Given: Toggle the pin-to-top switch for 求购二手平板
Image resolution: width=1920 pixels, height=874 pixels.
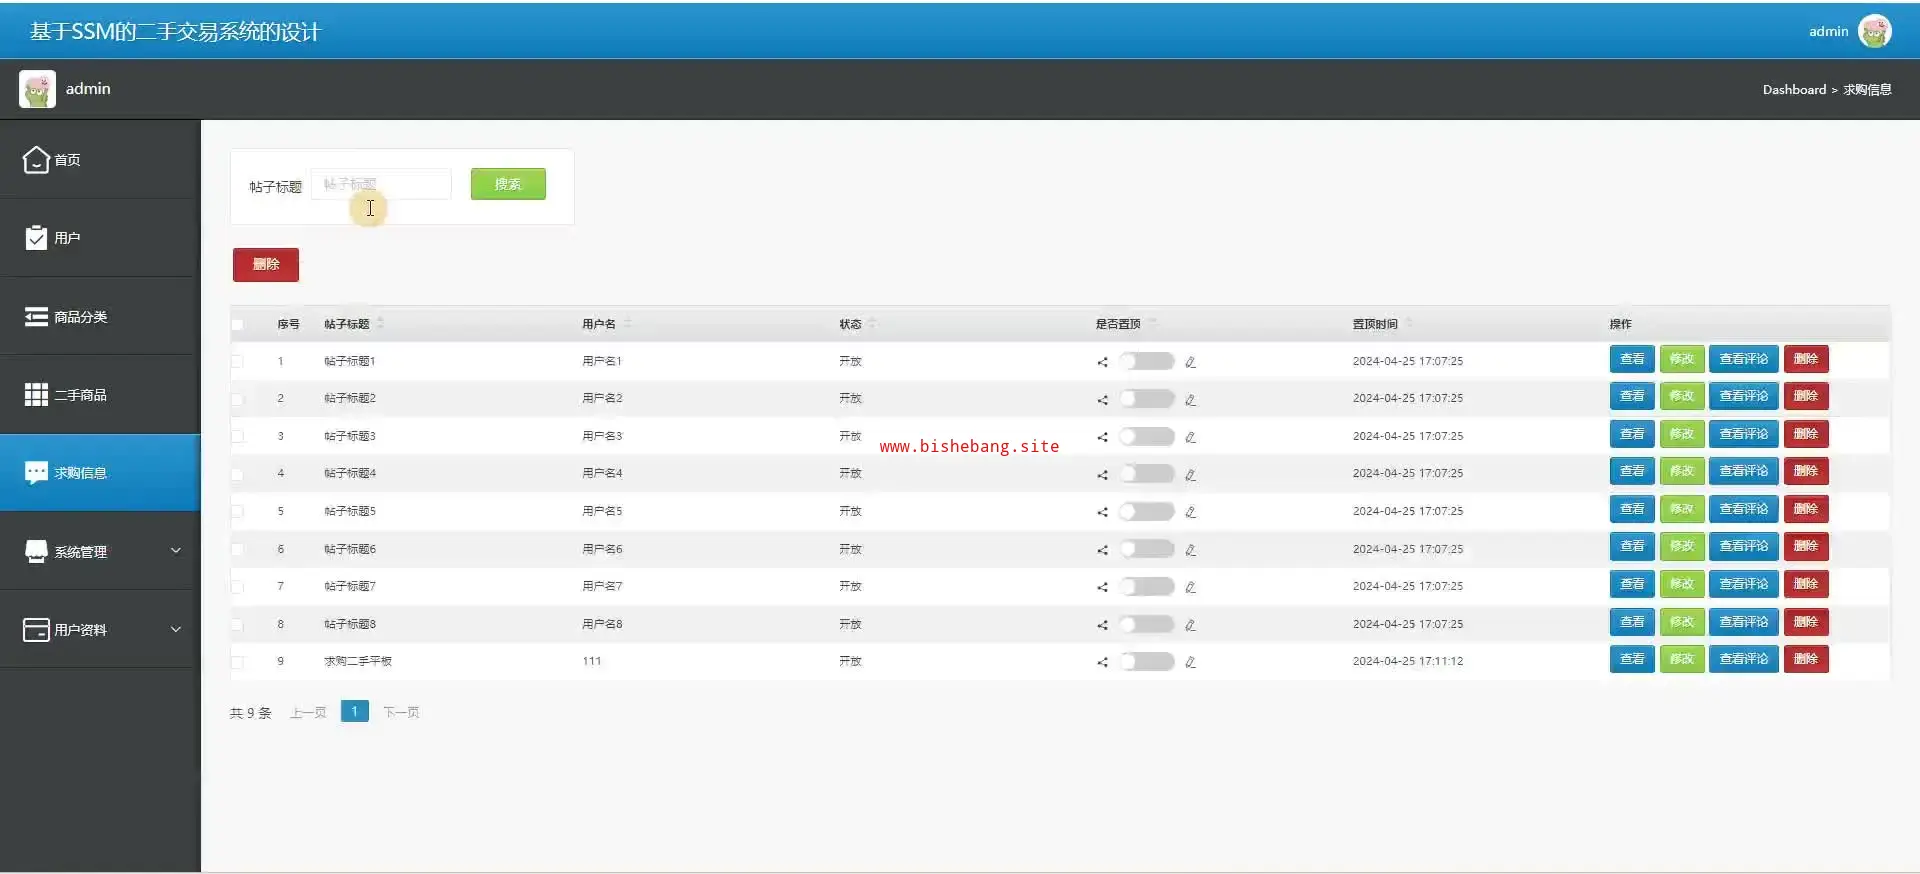Looking at the screenshot, I should point(1146,661).
